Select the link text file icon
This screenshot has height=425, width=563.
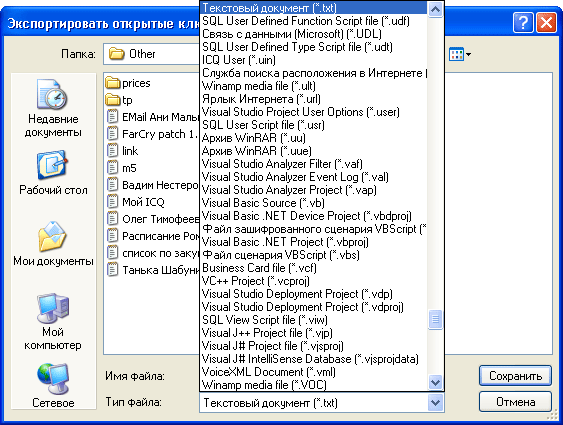pos(113,150)
